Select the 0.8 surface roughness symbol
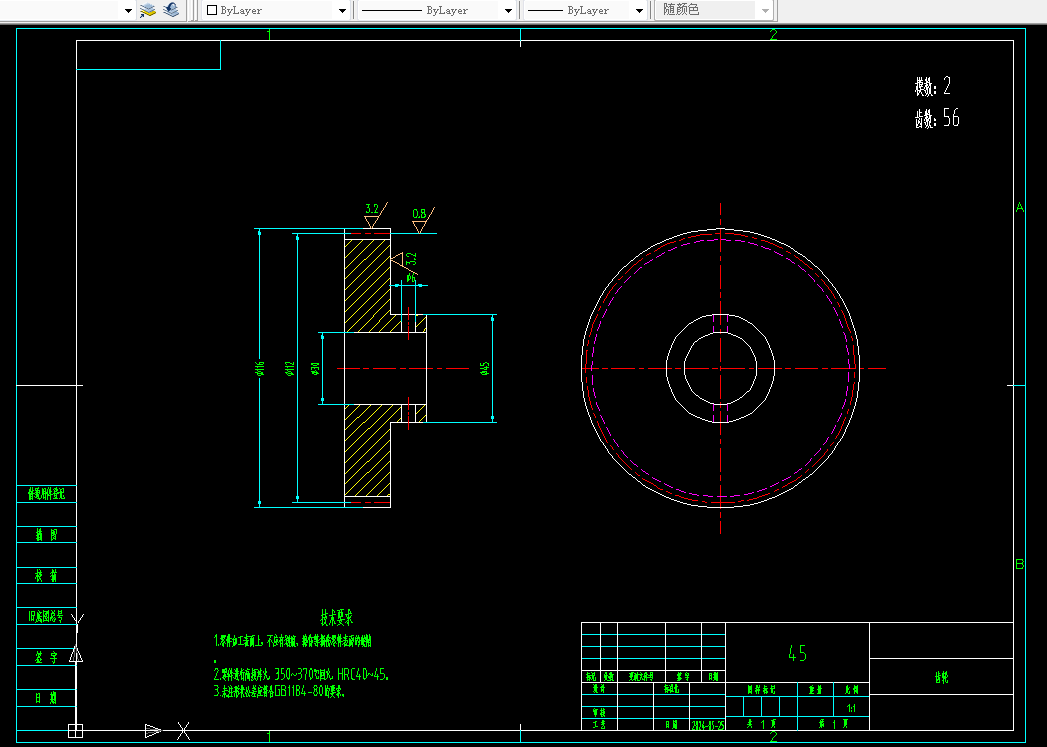Screen dimensions: 1047x747 coord(422,220)
